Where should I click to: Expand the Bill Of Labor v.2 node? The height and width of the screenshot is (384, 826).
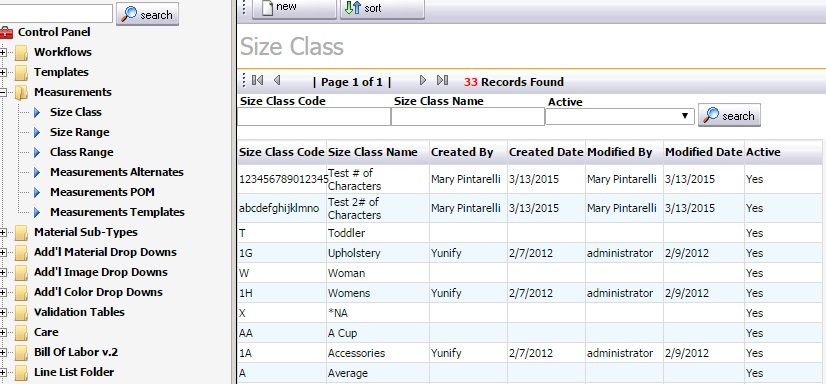click(x=3, y=353)
